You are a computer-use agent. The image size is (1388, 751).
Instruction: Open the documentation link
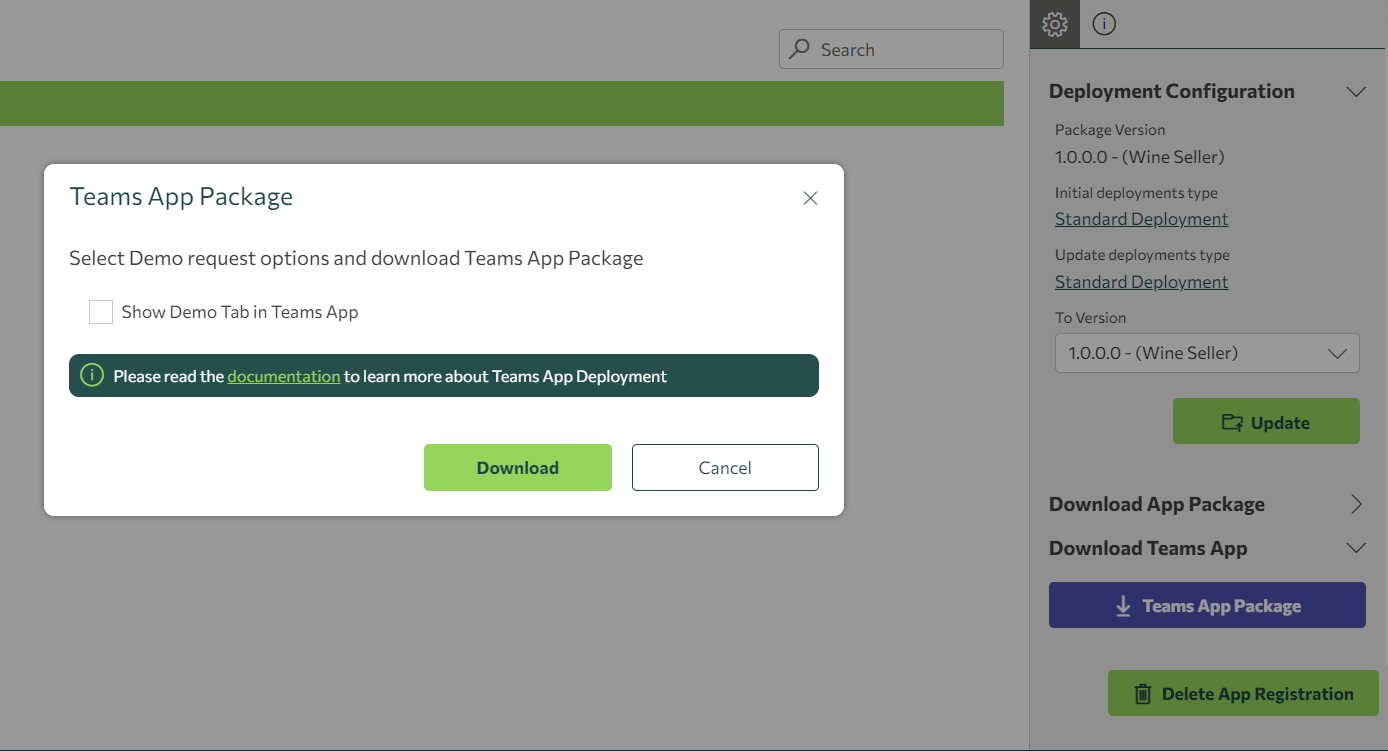(284, 376)
